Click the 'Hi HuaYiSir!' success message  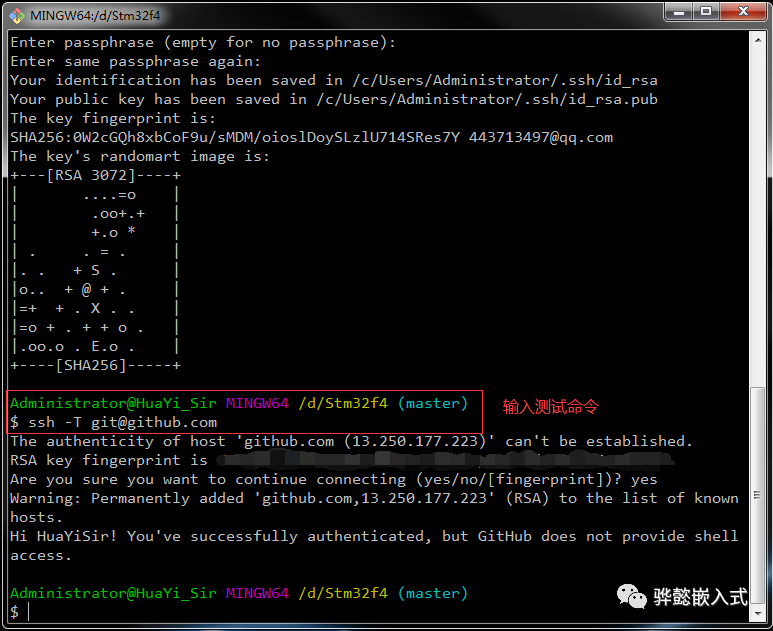coord(375,546)
